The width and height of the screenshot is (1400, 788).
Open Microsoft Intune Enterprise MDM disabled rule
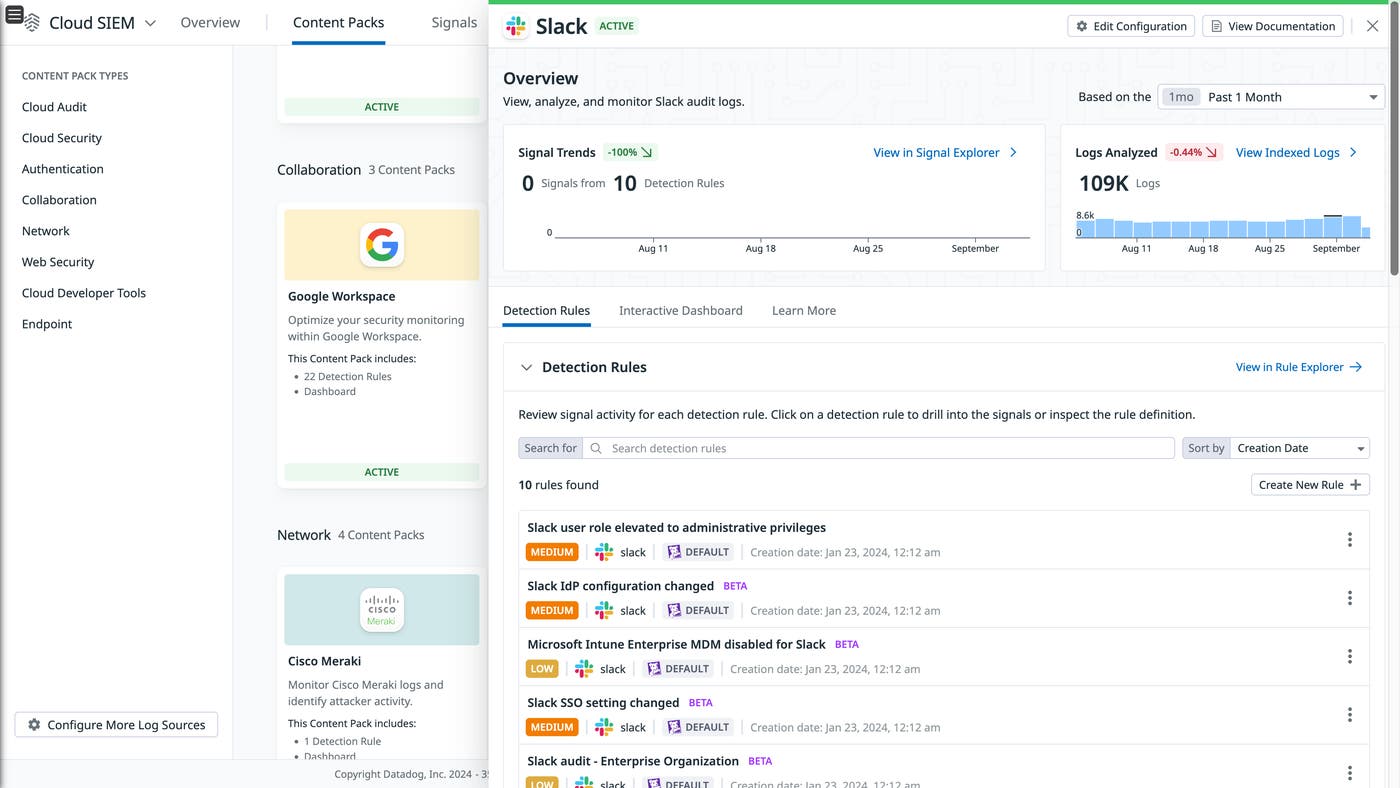click(677, 644)
